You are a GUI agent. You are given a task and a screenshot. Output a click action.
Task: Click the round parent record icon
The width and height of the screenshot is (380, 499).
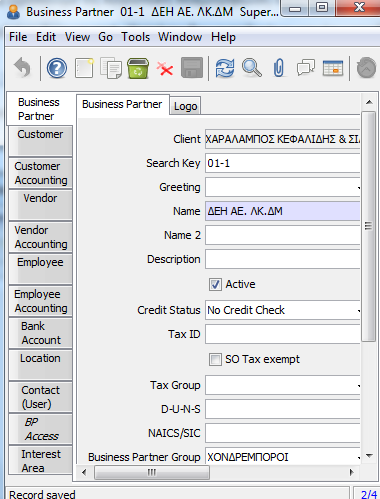point(366,68)
